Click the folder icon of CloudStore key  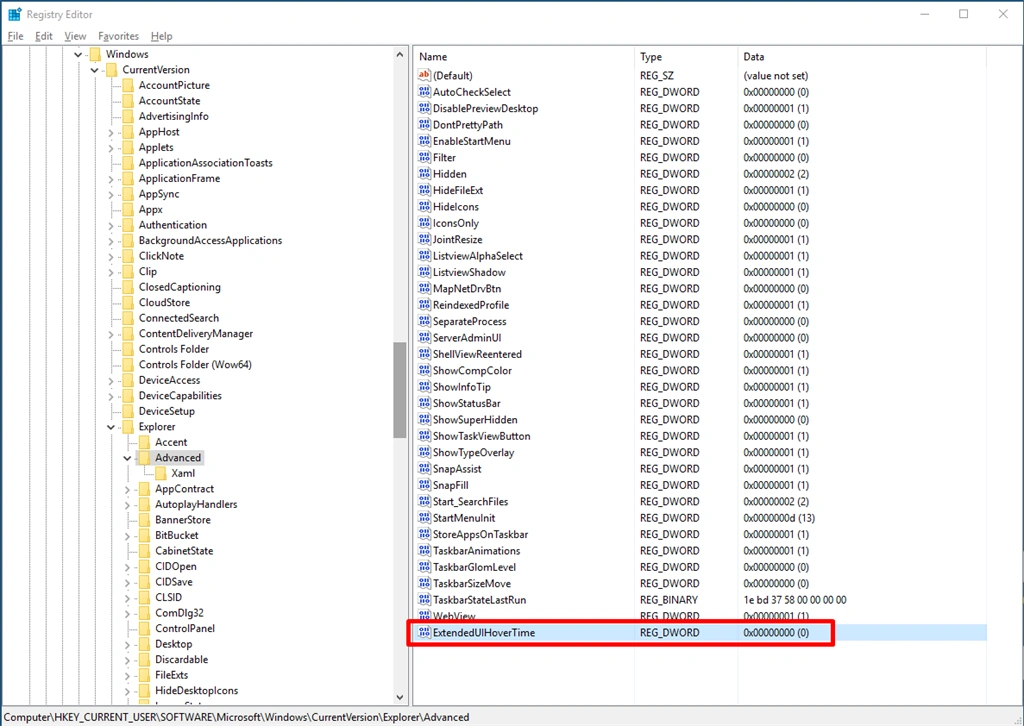tap(128, 303)
